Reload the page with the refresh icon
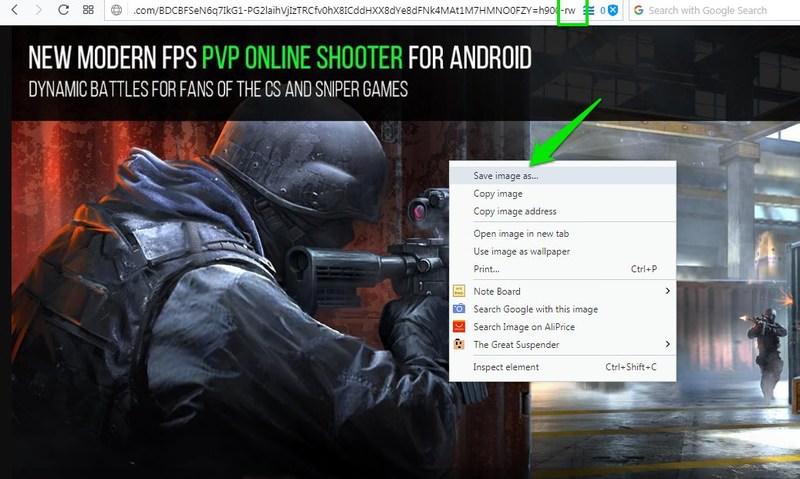Image resolution: width=800 pixels, height=479 pixels. [63, 9]
